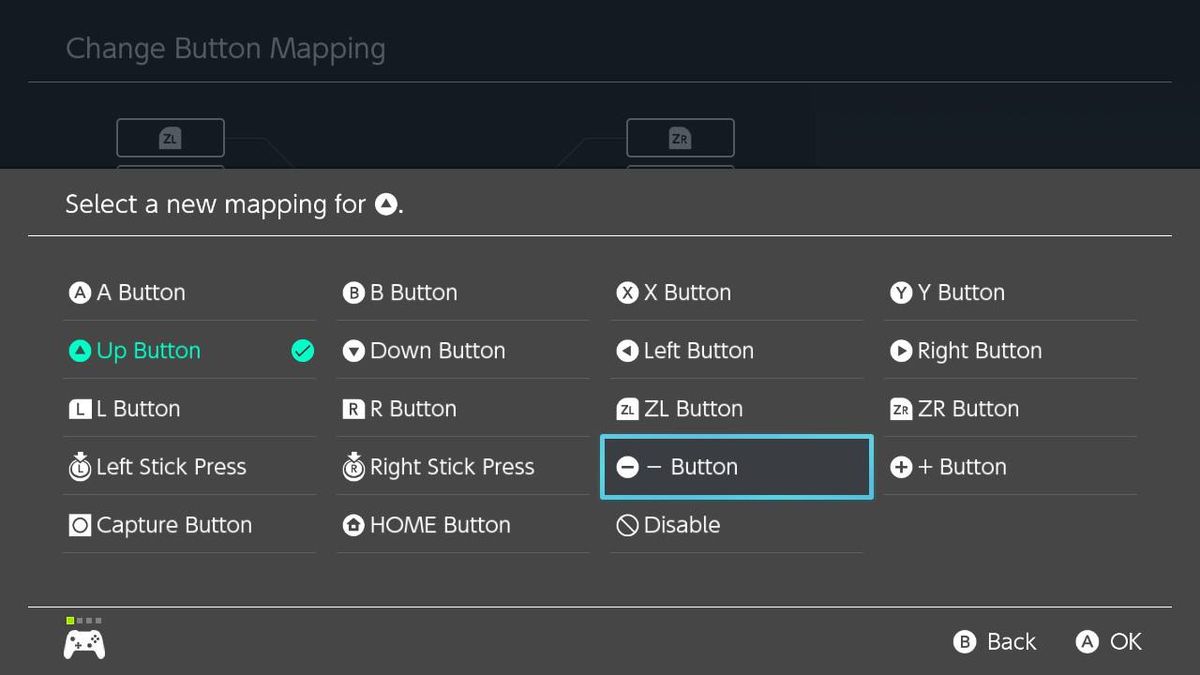Open the ZR button mapping at top
This screenshot has width=1200, height=675.
point(680,137)
